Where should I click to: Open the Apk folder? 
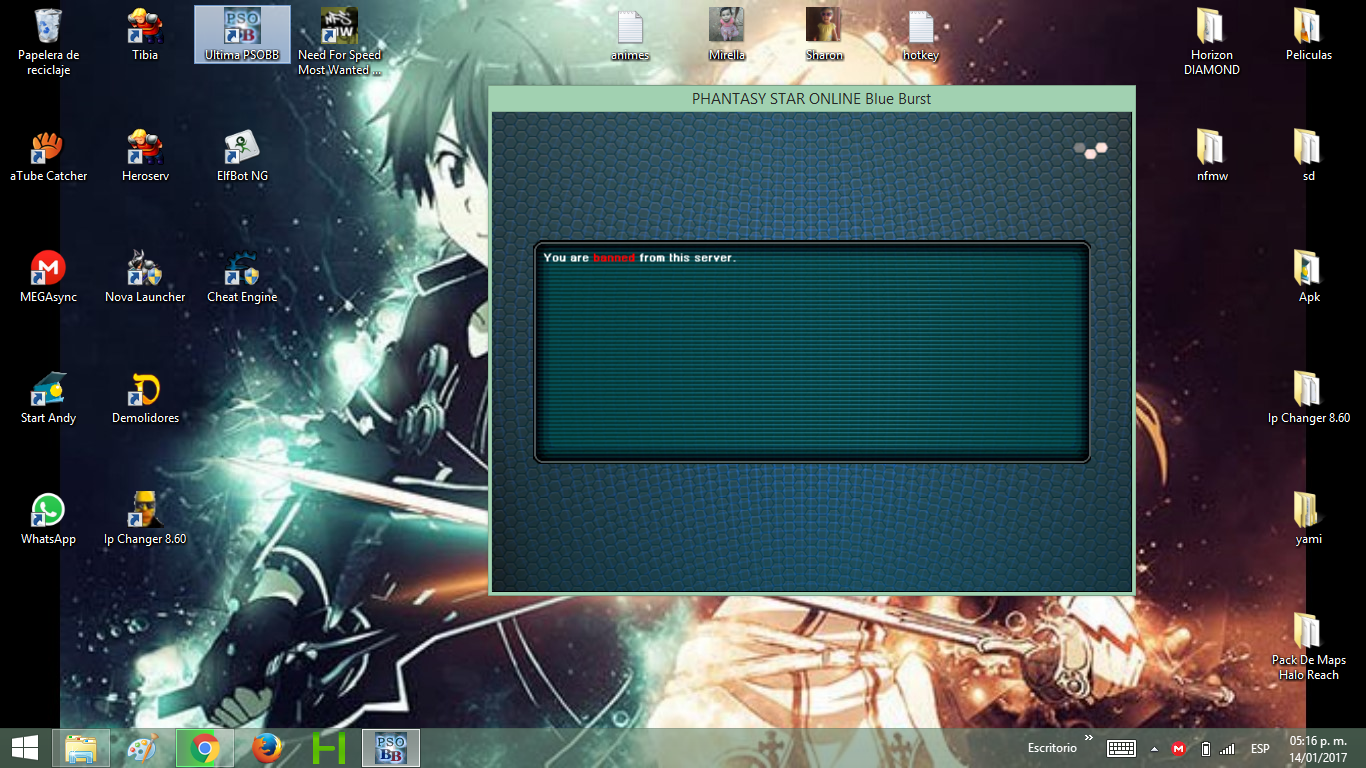point(1308,277)
